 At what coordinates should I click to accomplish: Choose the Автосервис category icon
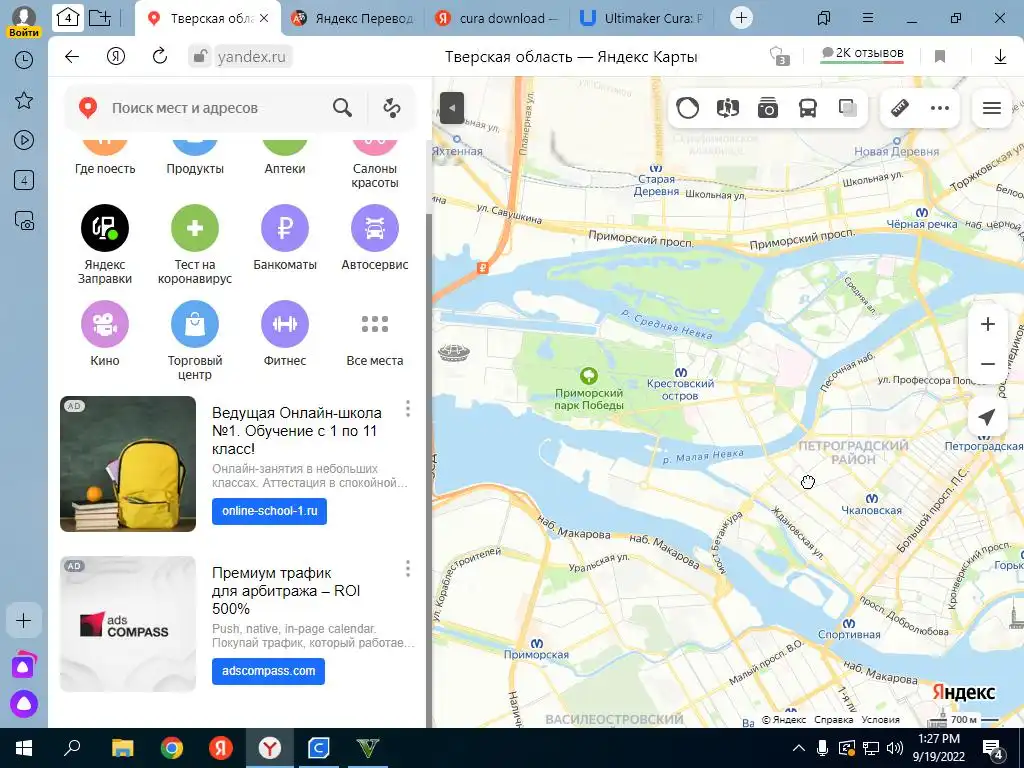tap(375, 228)
